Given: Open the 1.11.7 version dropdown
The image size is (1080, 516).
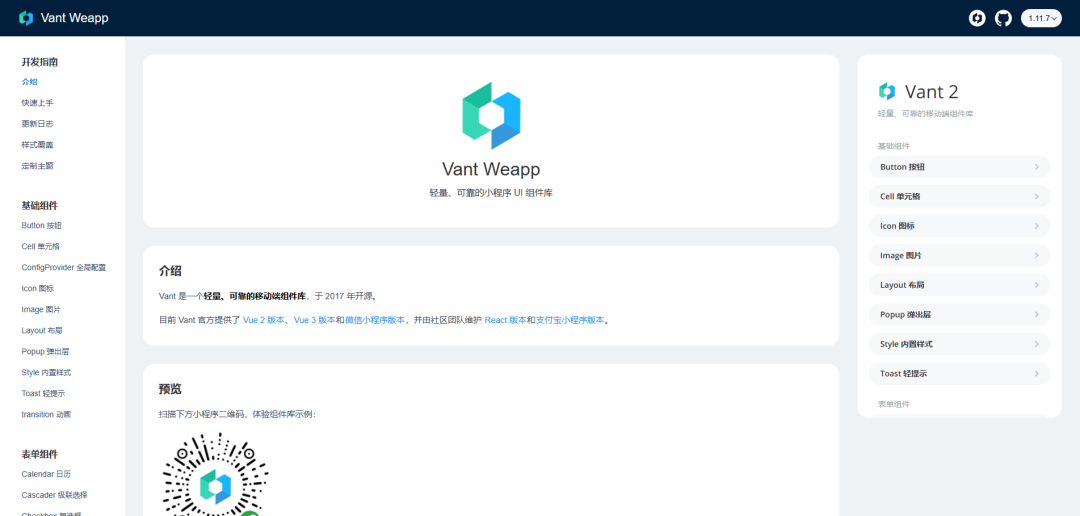Looking at the screenshot, I should [x=1040, y=19].
